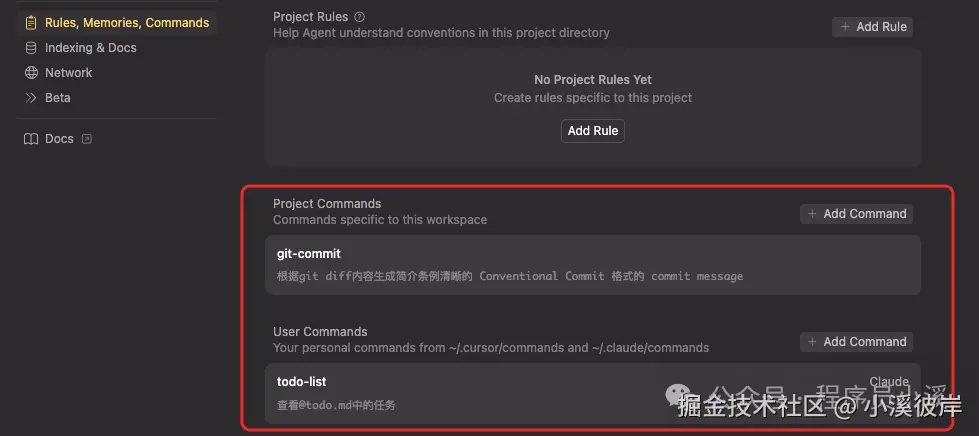The height and width of the screenshot is (436, 979).
Task: Open the git-commit project command
Action: point(309,254)
